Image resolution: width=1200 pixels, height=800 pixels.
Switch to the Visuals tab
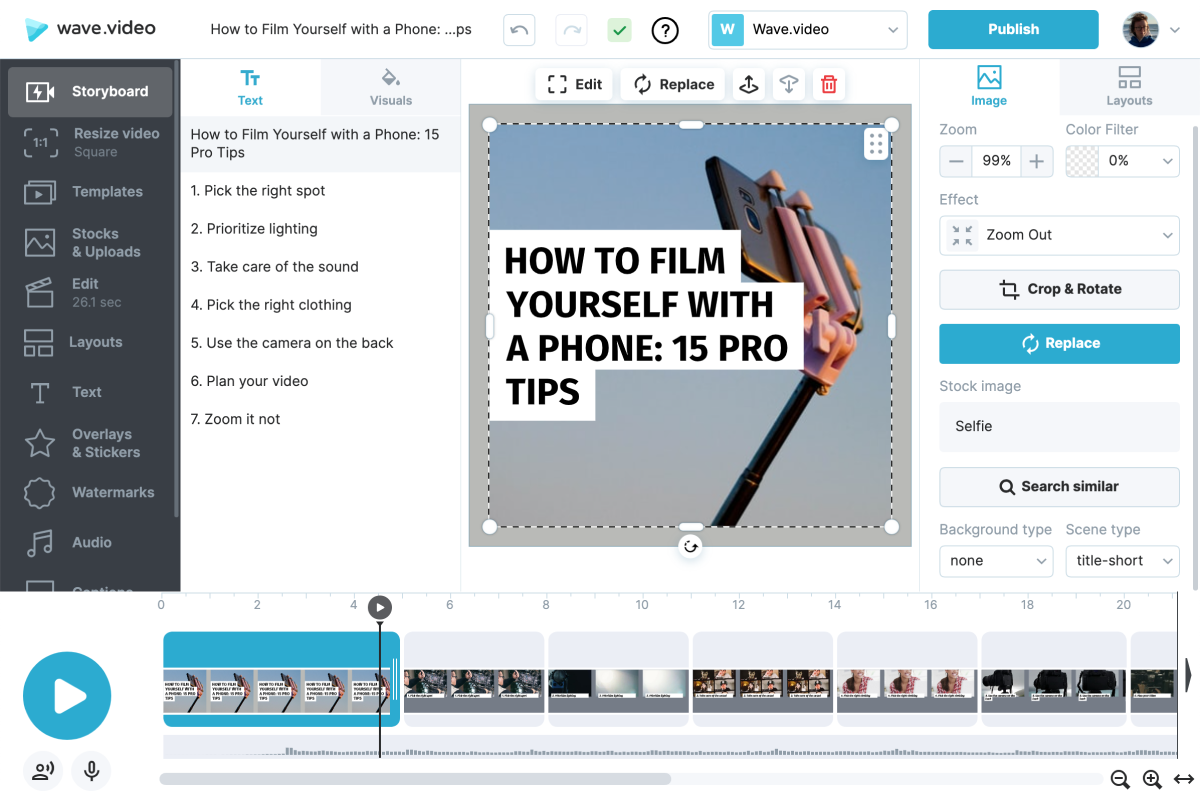tap(391, 87)
